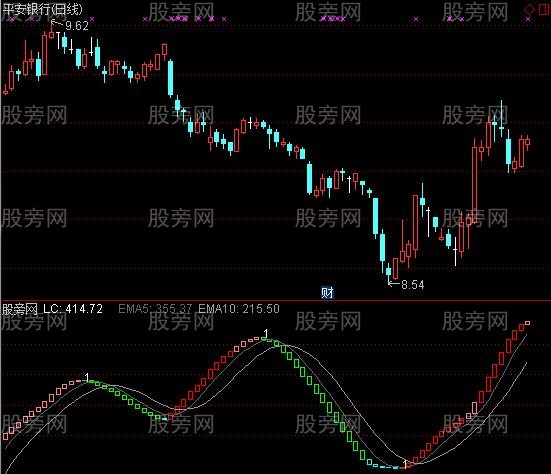Select the 8.54 low price label

pyautogui.click(x=413, y=284)
